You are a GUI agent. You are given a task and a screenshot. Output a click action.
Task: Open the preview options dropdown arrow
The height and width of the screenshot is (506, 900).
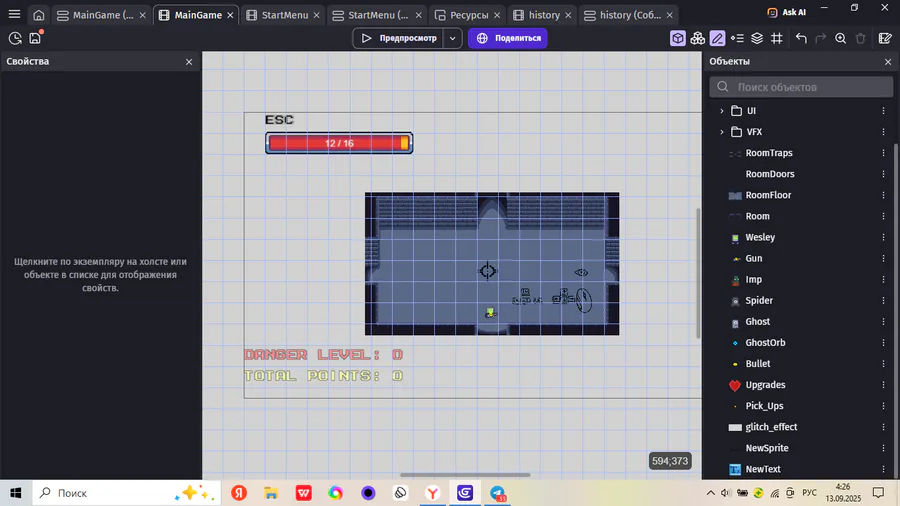pyautogui.click(x=453, y=38)
